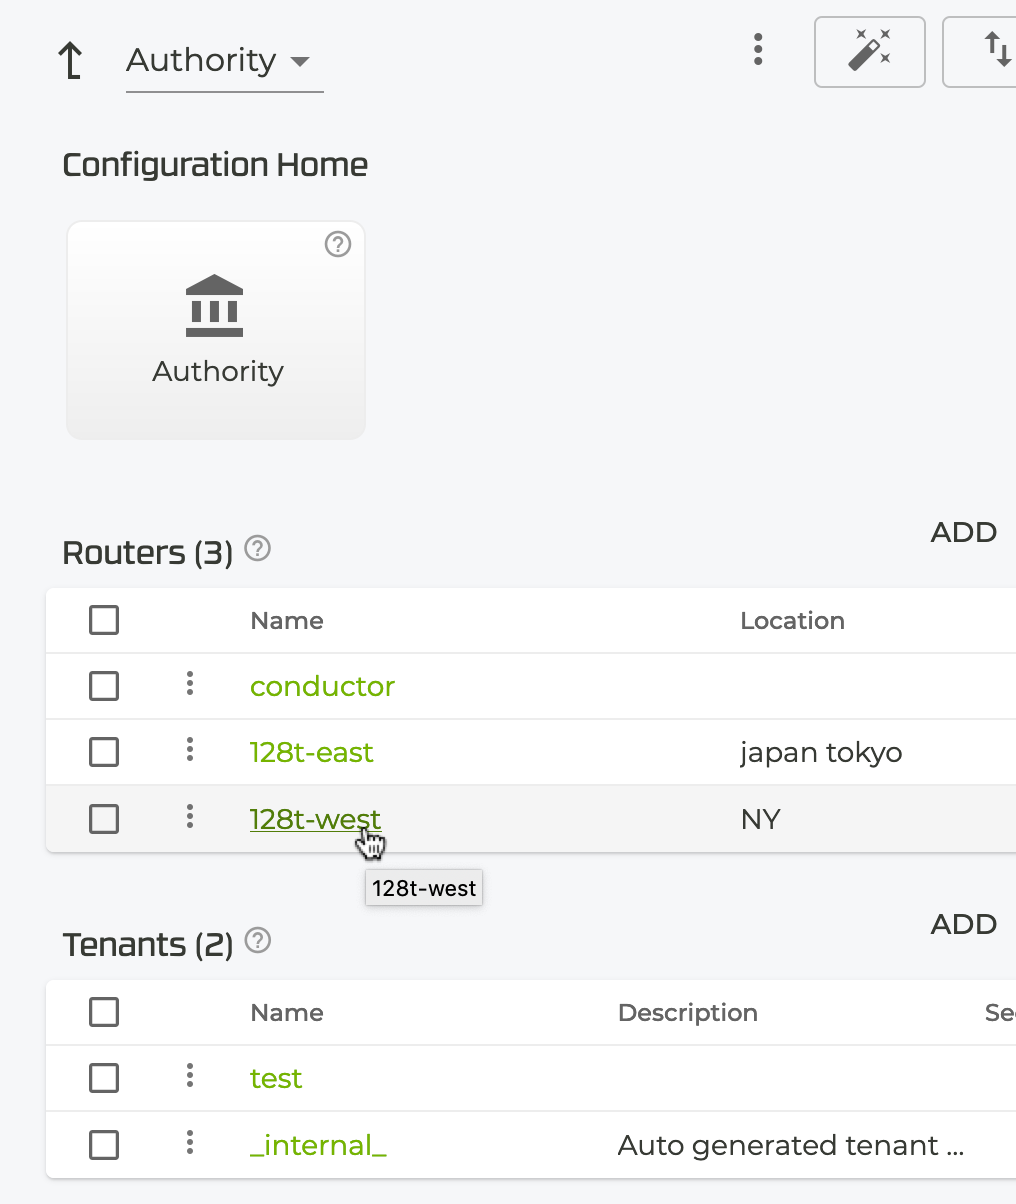Click ADD in the Routers section
Image resolution: width=1016 pixels, height=1204 pixels.
click(963, 532)
